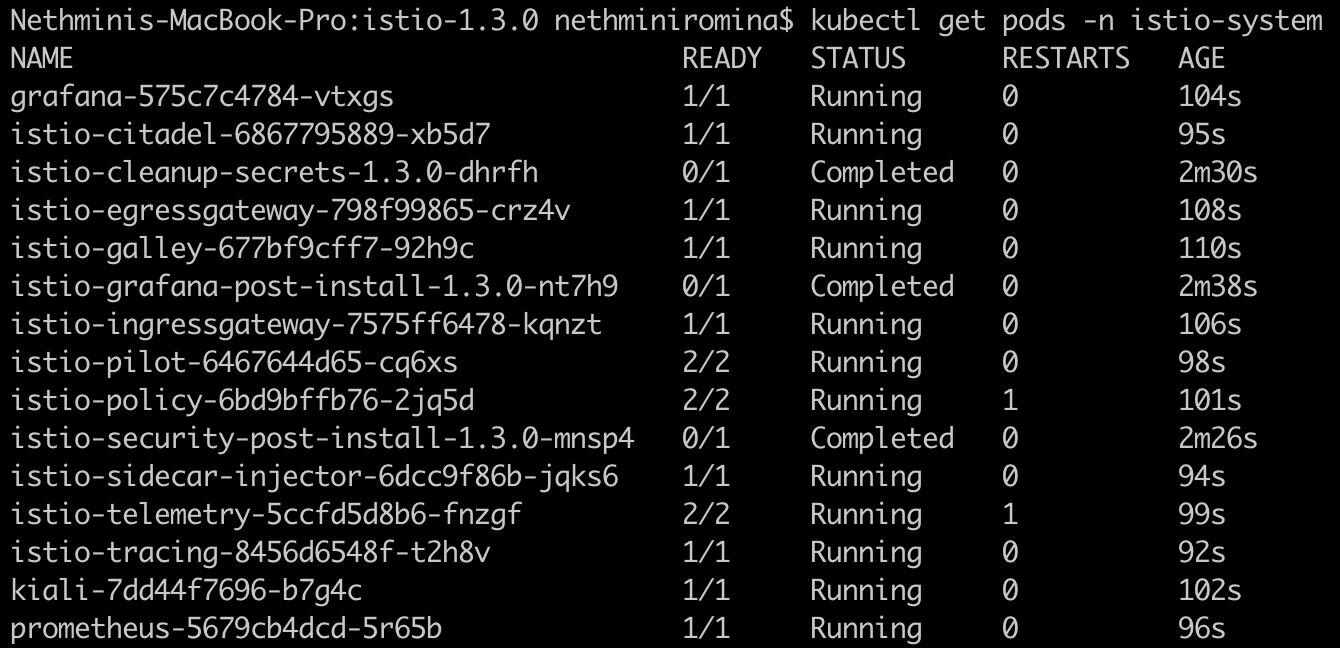This screenshot has height=648, width=1340.
Task: Click the STATUS column header
Action: (x=858, y=59)
